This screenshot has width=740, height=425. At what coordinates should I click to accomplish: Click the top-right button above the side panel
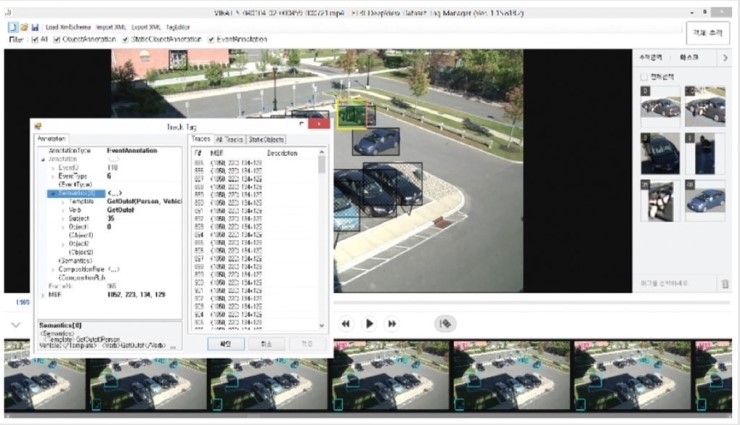point(707,33)
